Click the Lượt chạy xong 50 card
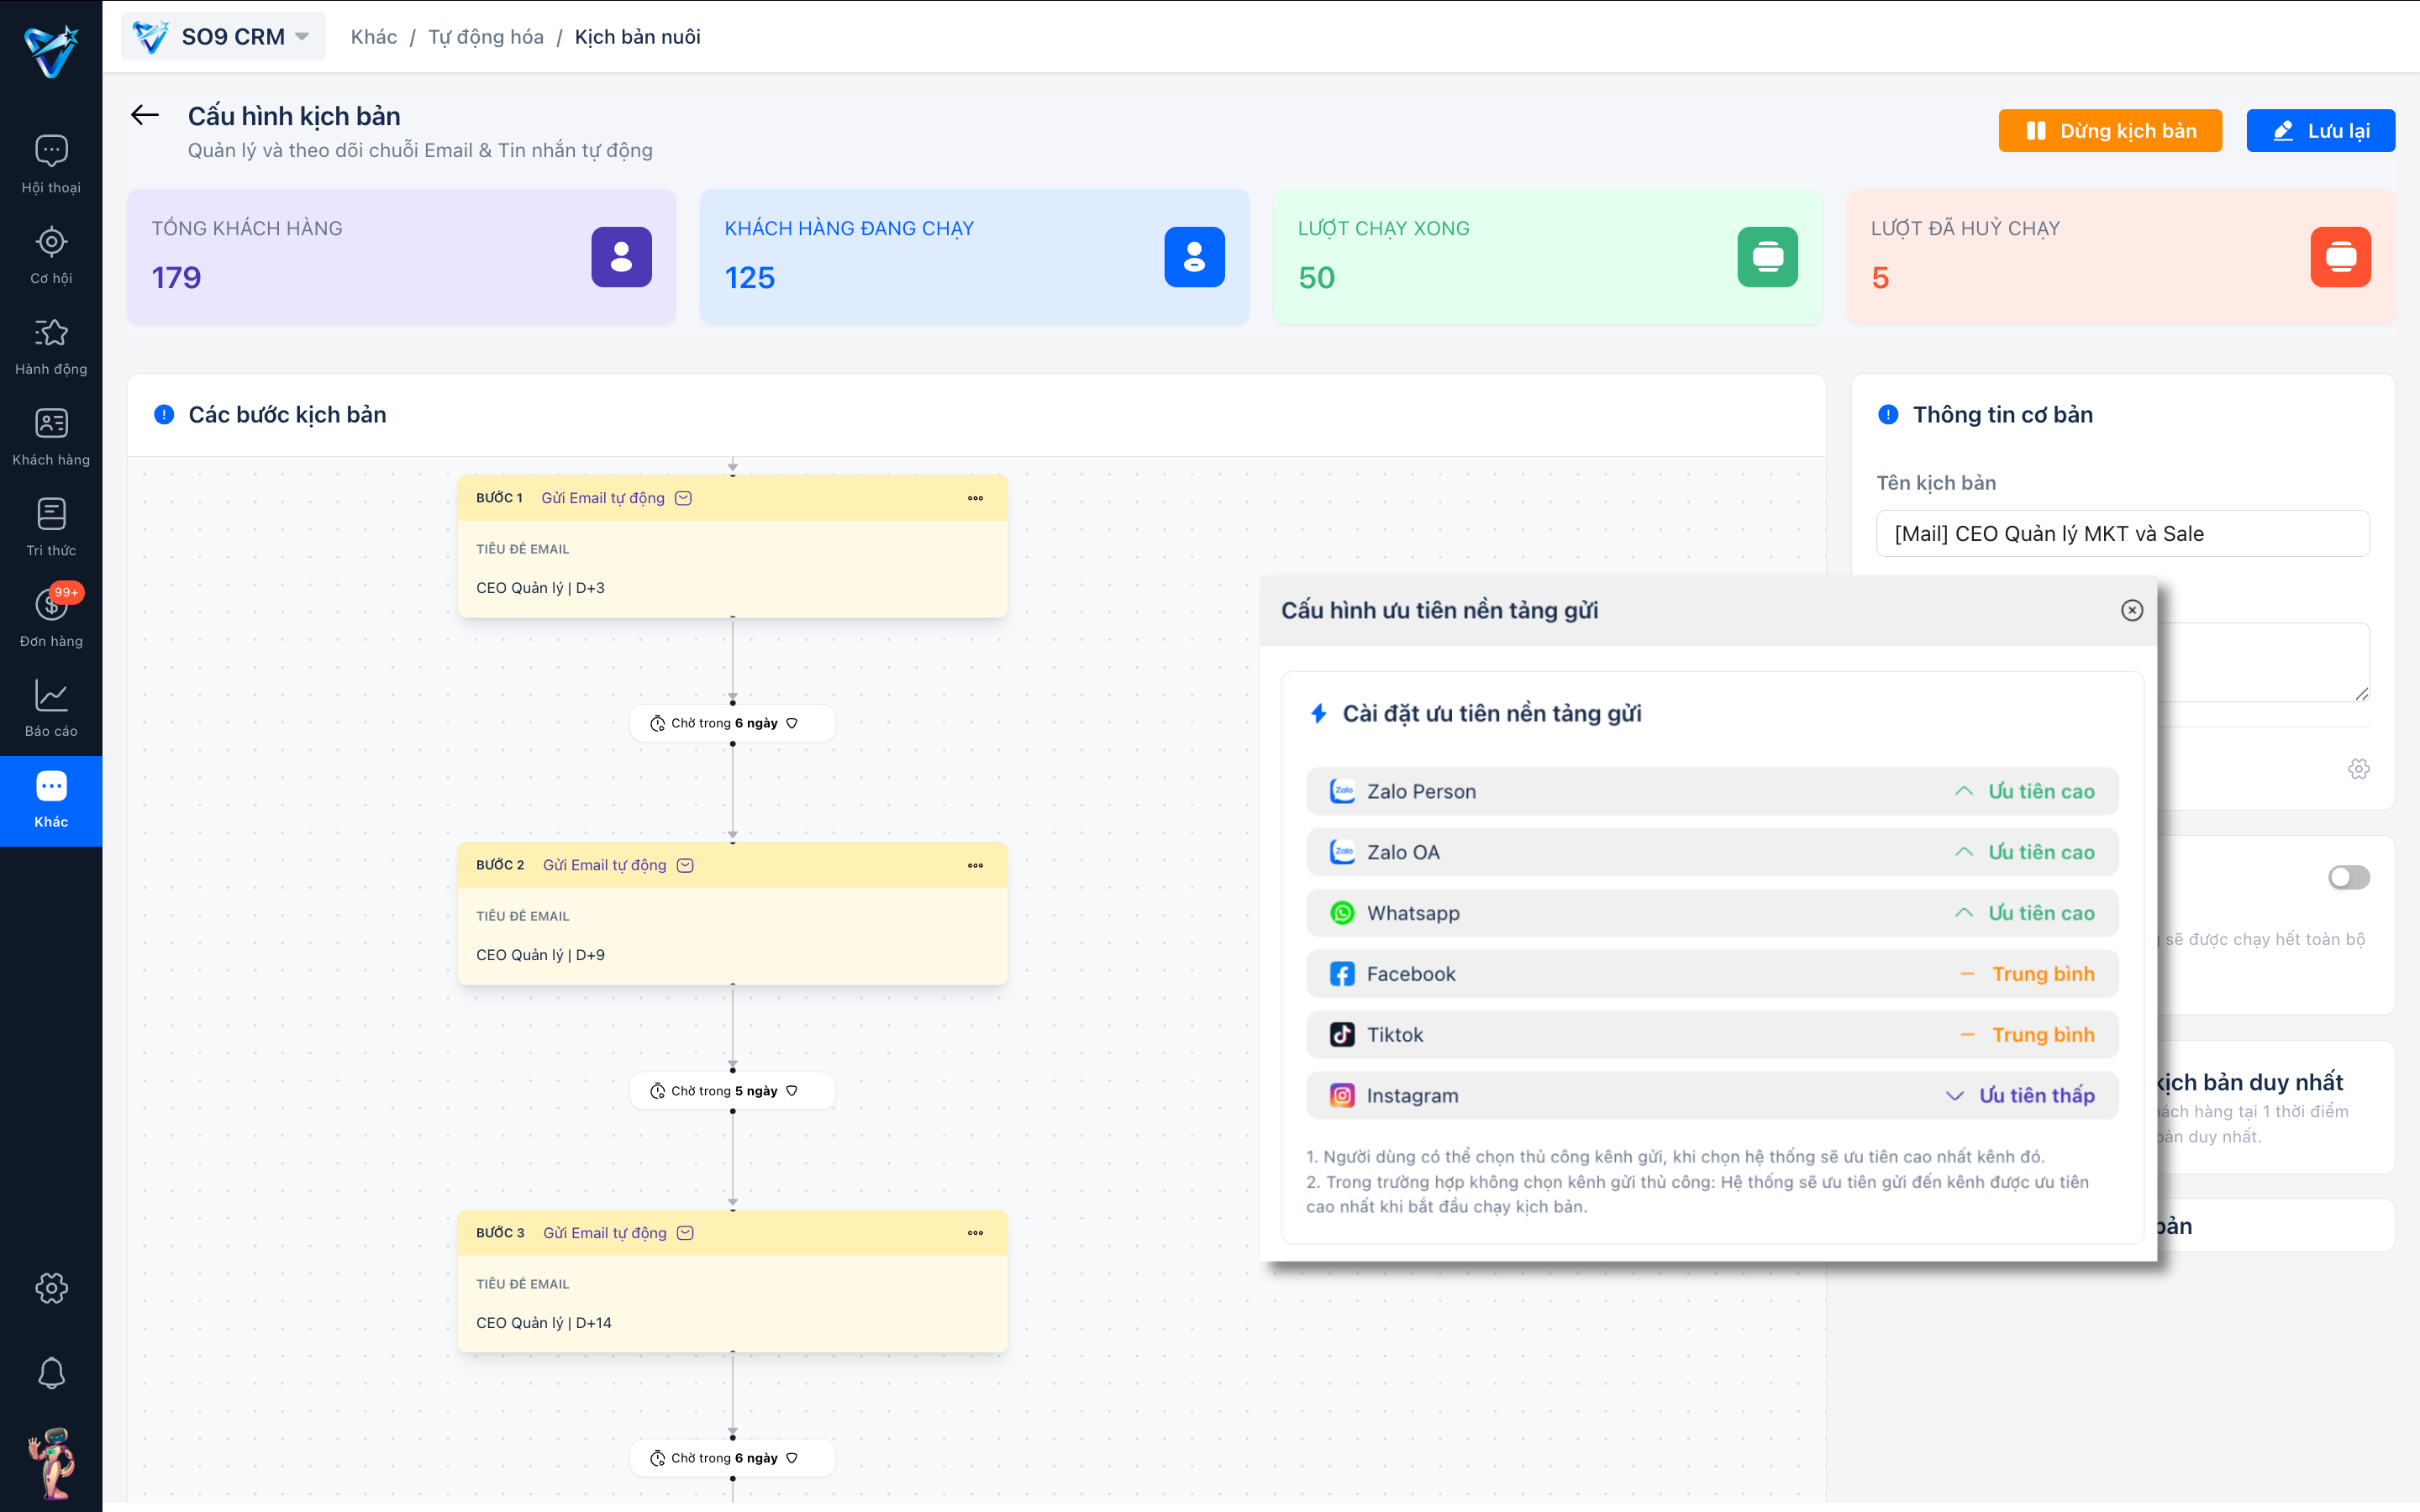Screen dimensions: 2420x1512 click(x=1547, y=257)
